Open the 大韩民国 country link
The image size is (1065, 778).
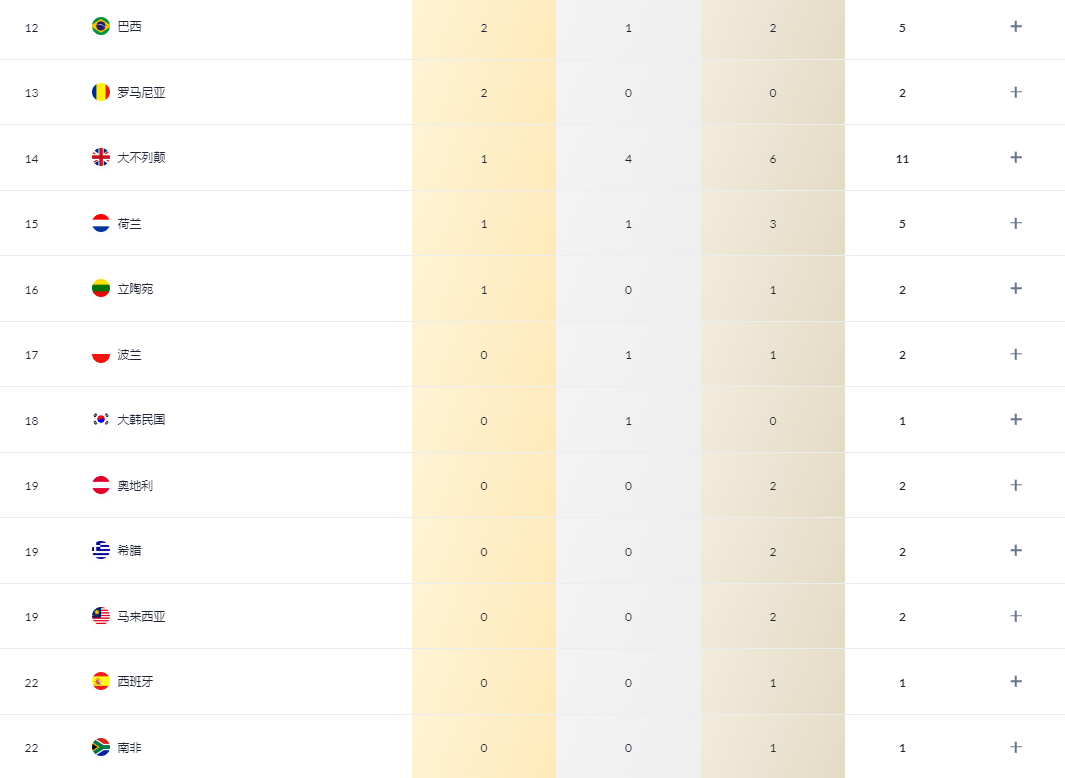(141, 420)
